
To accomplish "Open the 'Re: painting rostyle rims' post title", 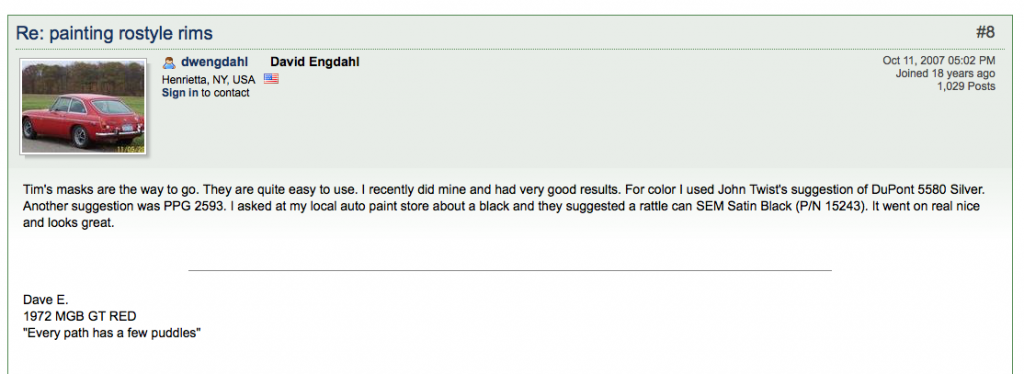I will 114,33.
